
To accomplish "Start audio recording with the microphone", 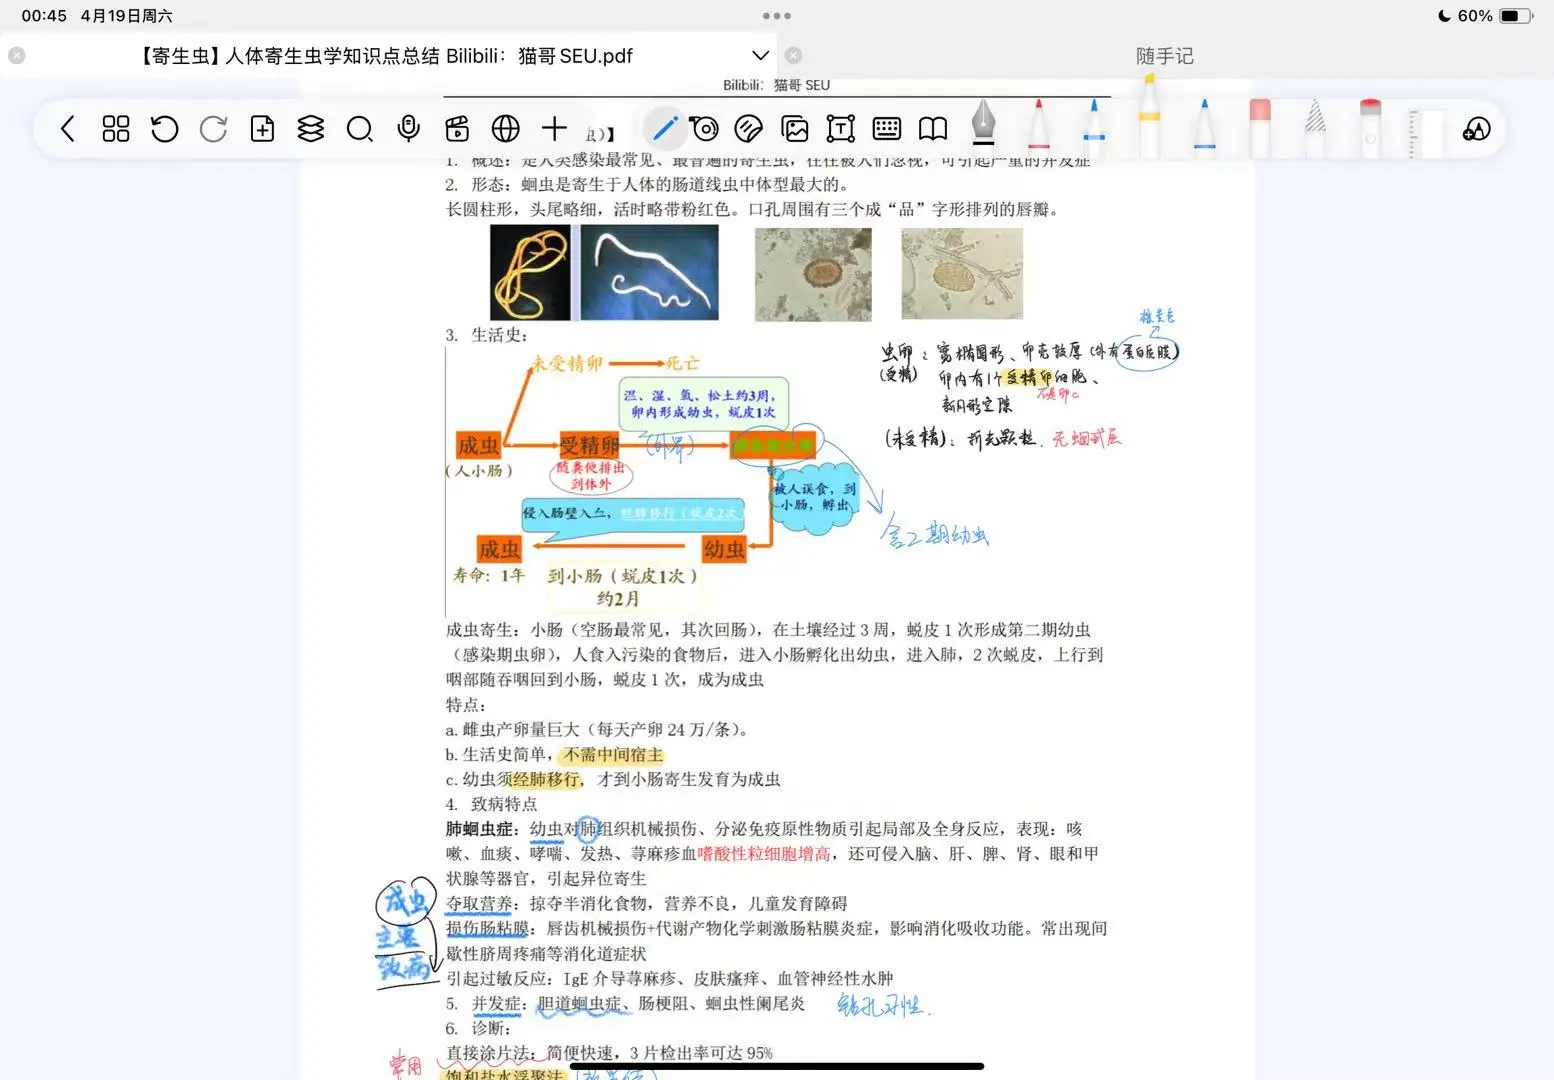I will [x=408, y=129].
